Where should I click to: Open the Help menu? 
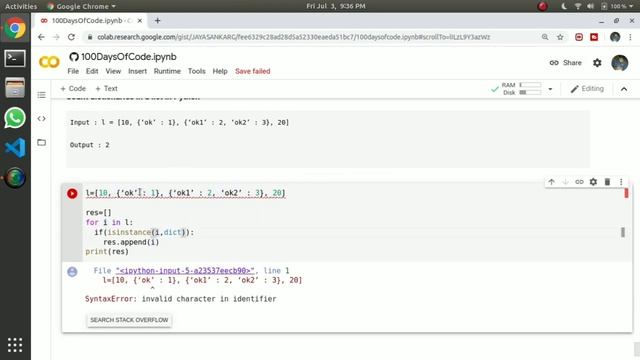(220, 71)
